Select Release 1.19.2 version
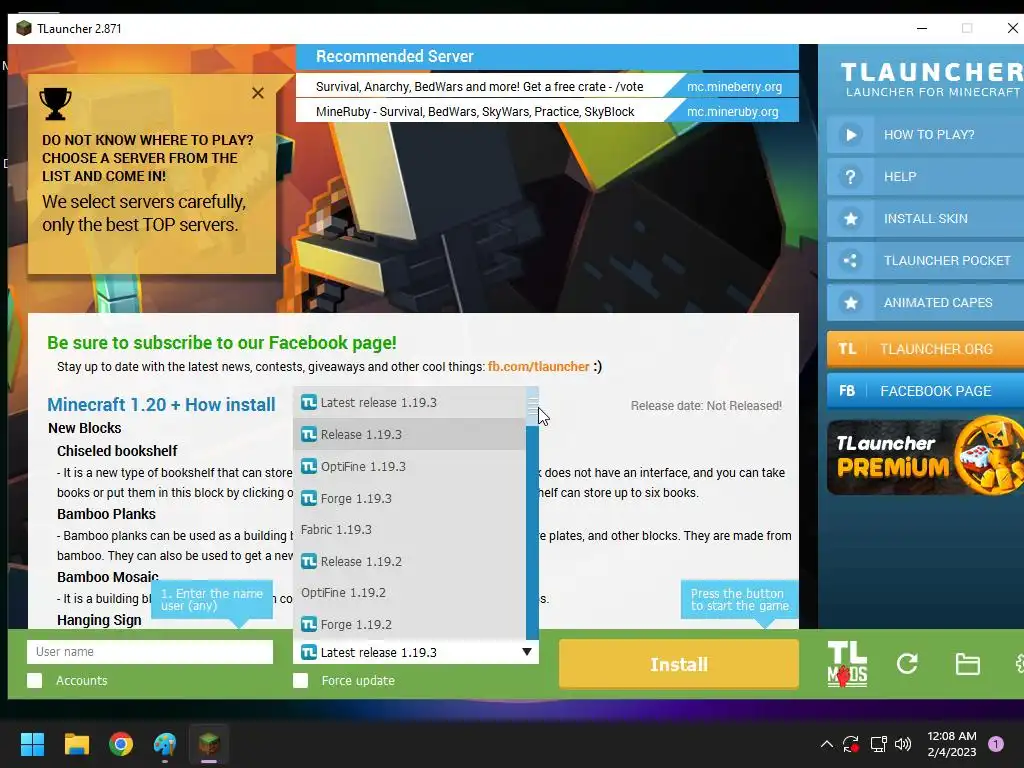This screenshot has width=1024, height=768. click(x=409, y=562)
